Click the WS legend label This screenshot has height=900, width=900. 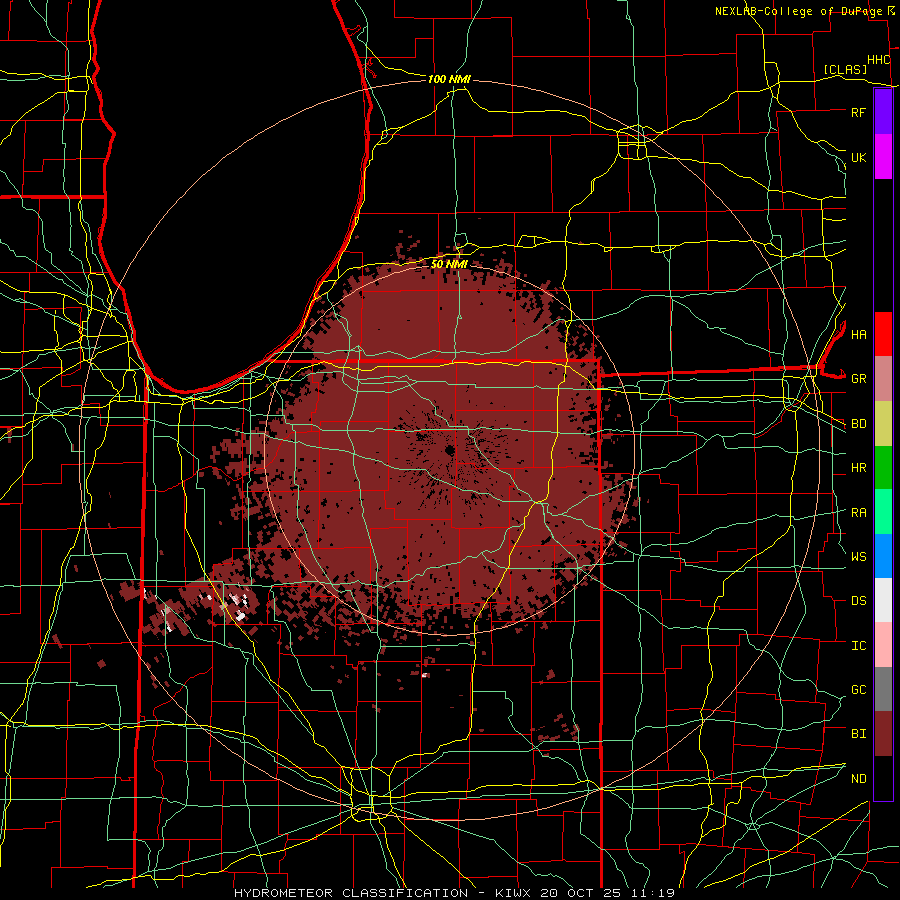pyautogui.click(x=858, y=557)
